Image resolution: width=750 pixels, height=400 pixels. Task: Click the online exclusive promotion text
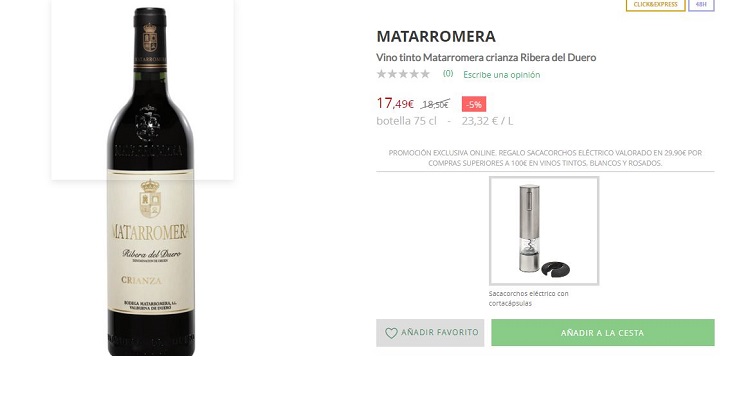click(545, 157)
